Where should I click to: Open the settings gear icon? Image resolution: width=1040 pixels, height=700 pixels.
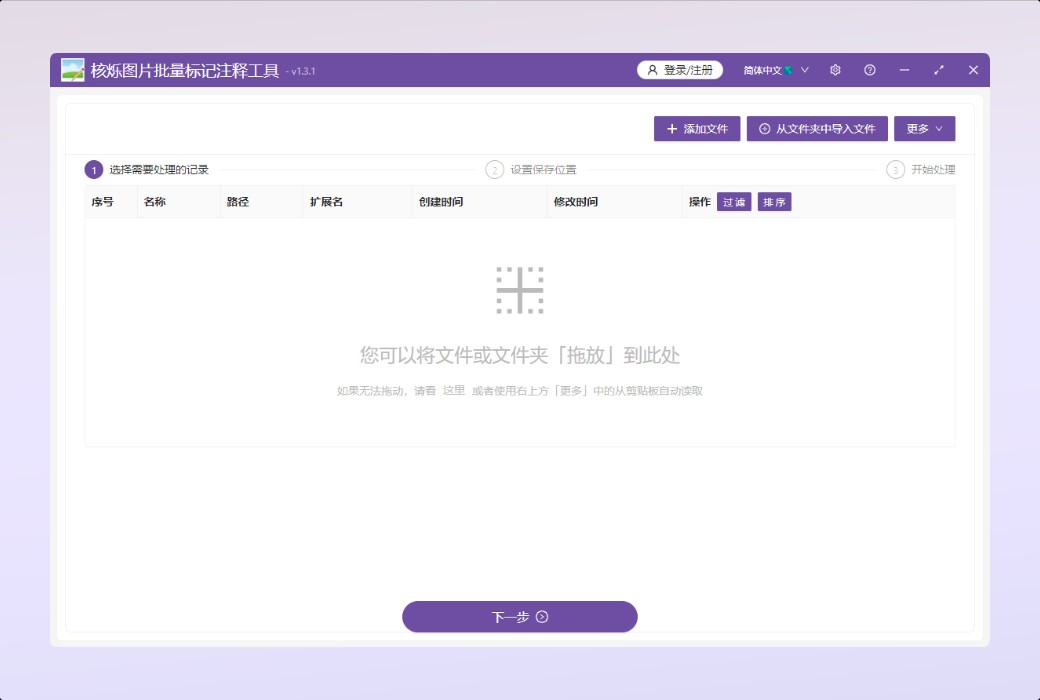(x=835, y=70)
